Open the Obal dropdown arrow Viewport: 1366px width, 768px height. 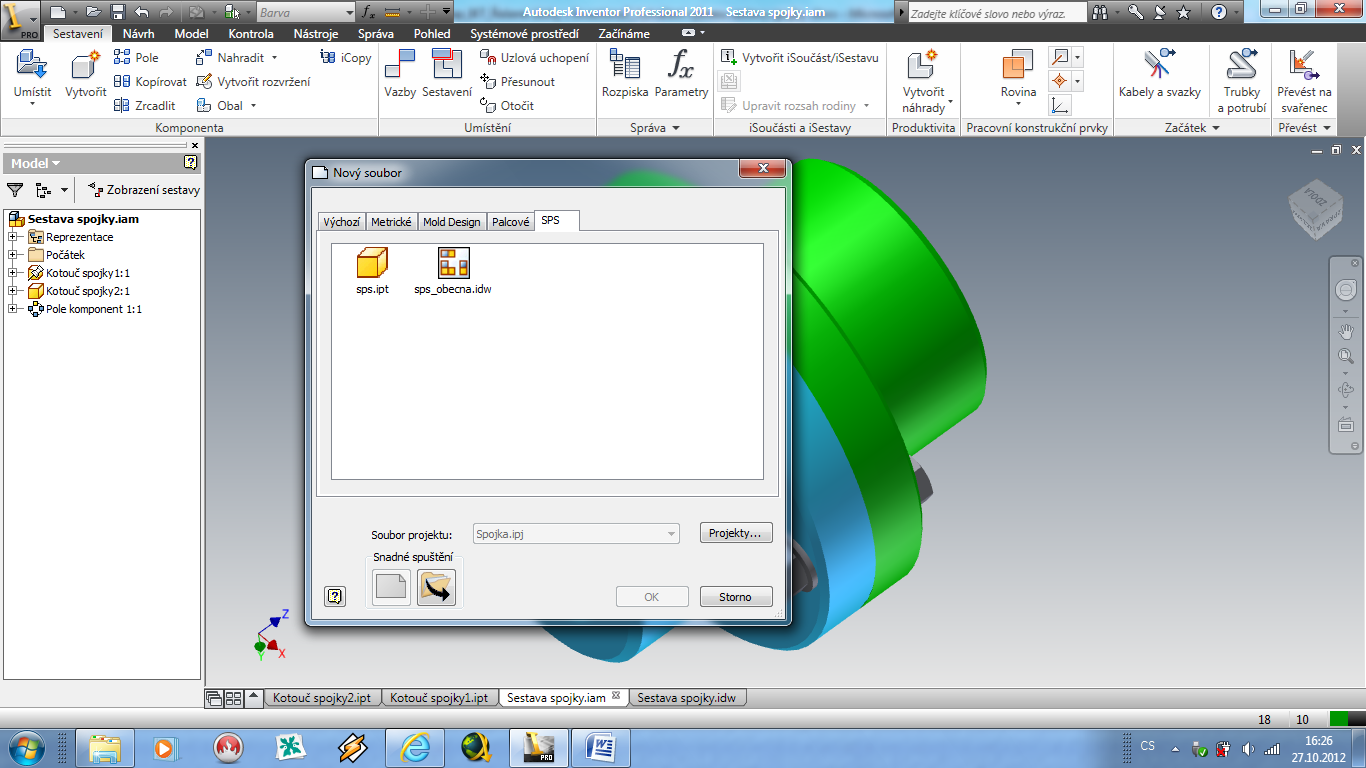(253, 106)
